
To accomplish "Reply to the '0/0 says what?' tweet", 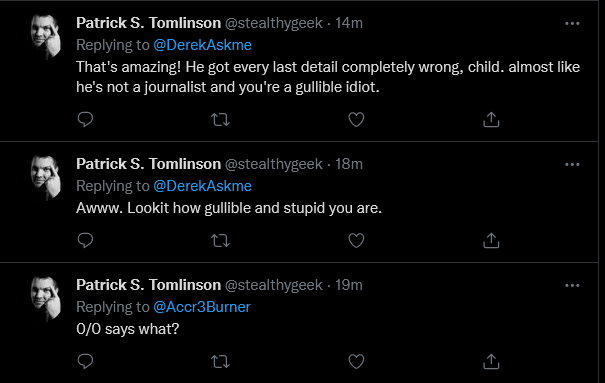I will click(x=85, y=361).
